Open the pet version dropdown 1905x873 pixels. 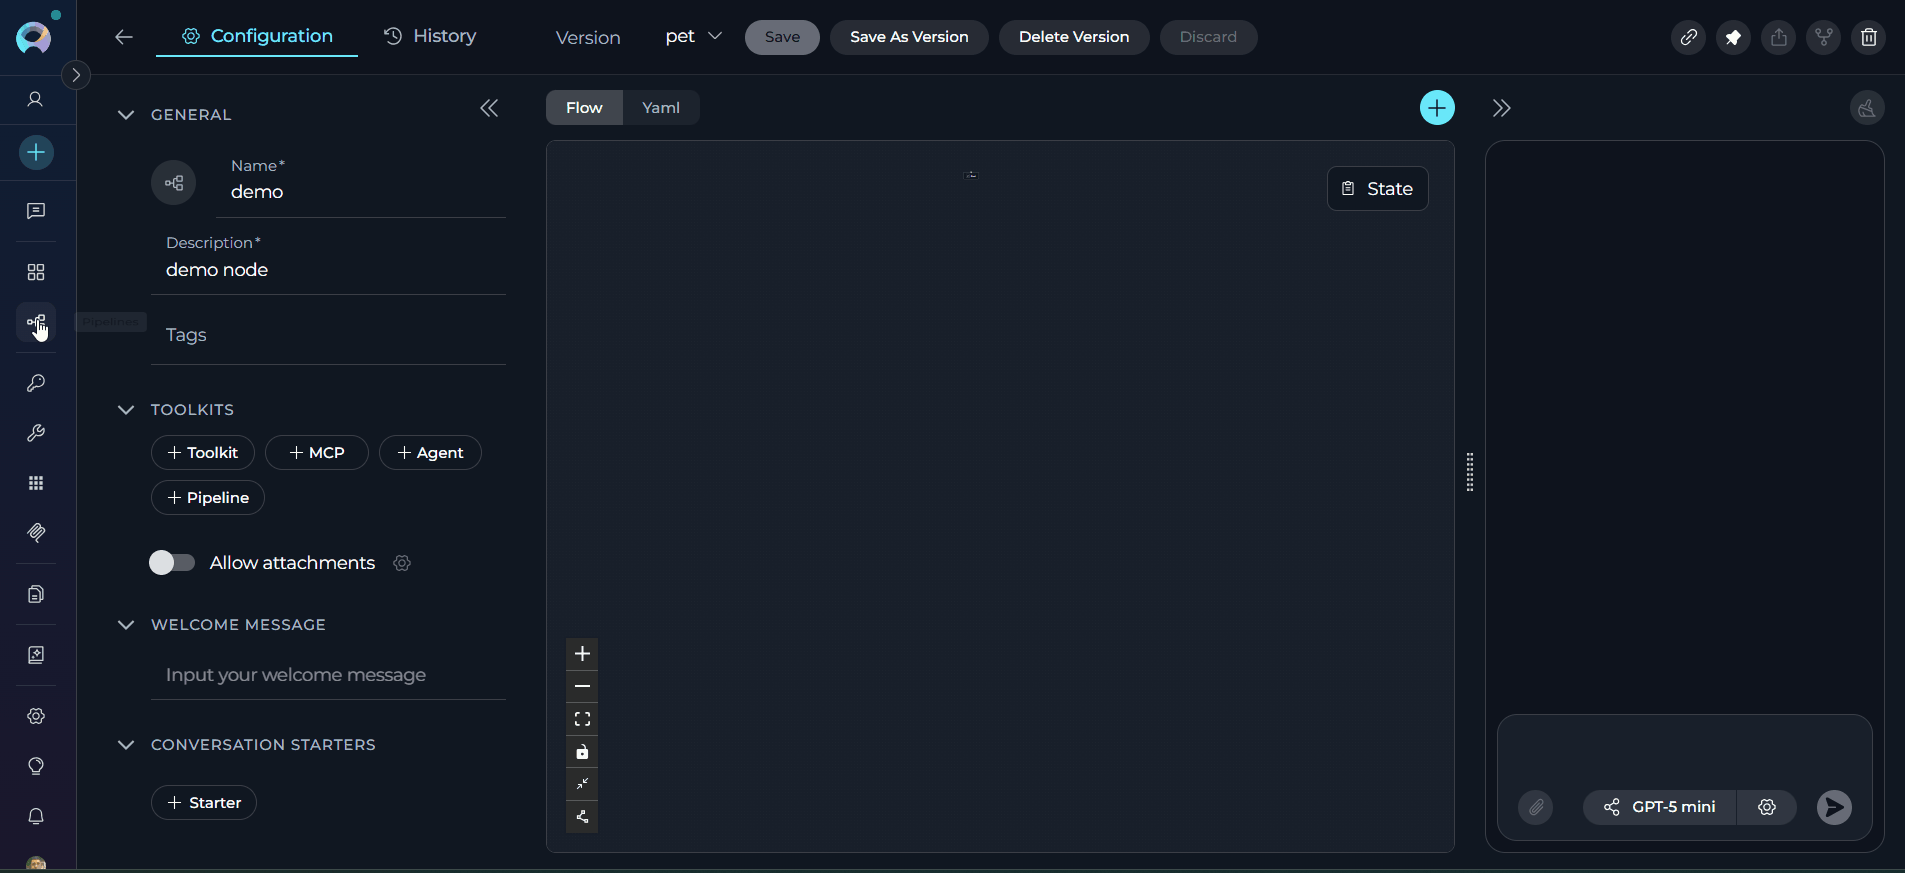click(693, 37)
